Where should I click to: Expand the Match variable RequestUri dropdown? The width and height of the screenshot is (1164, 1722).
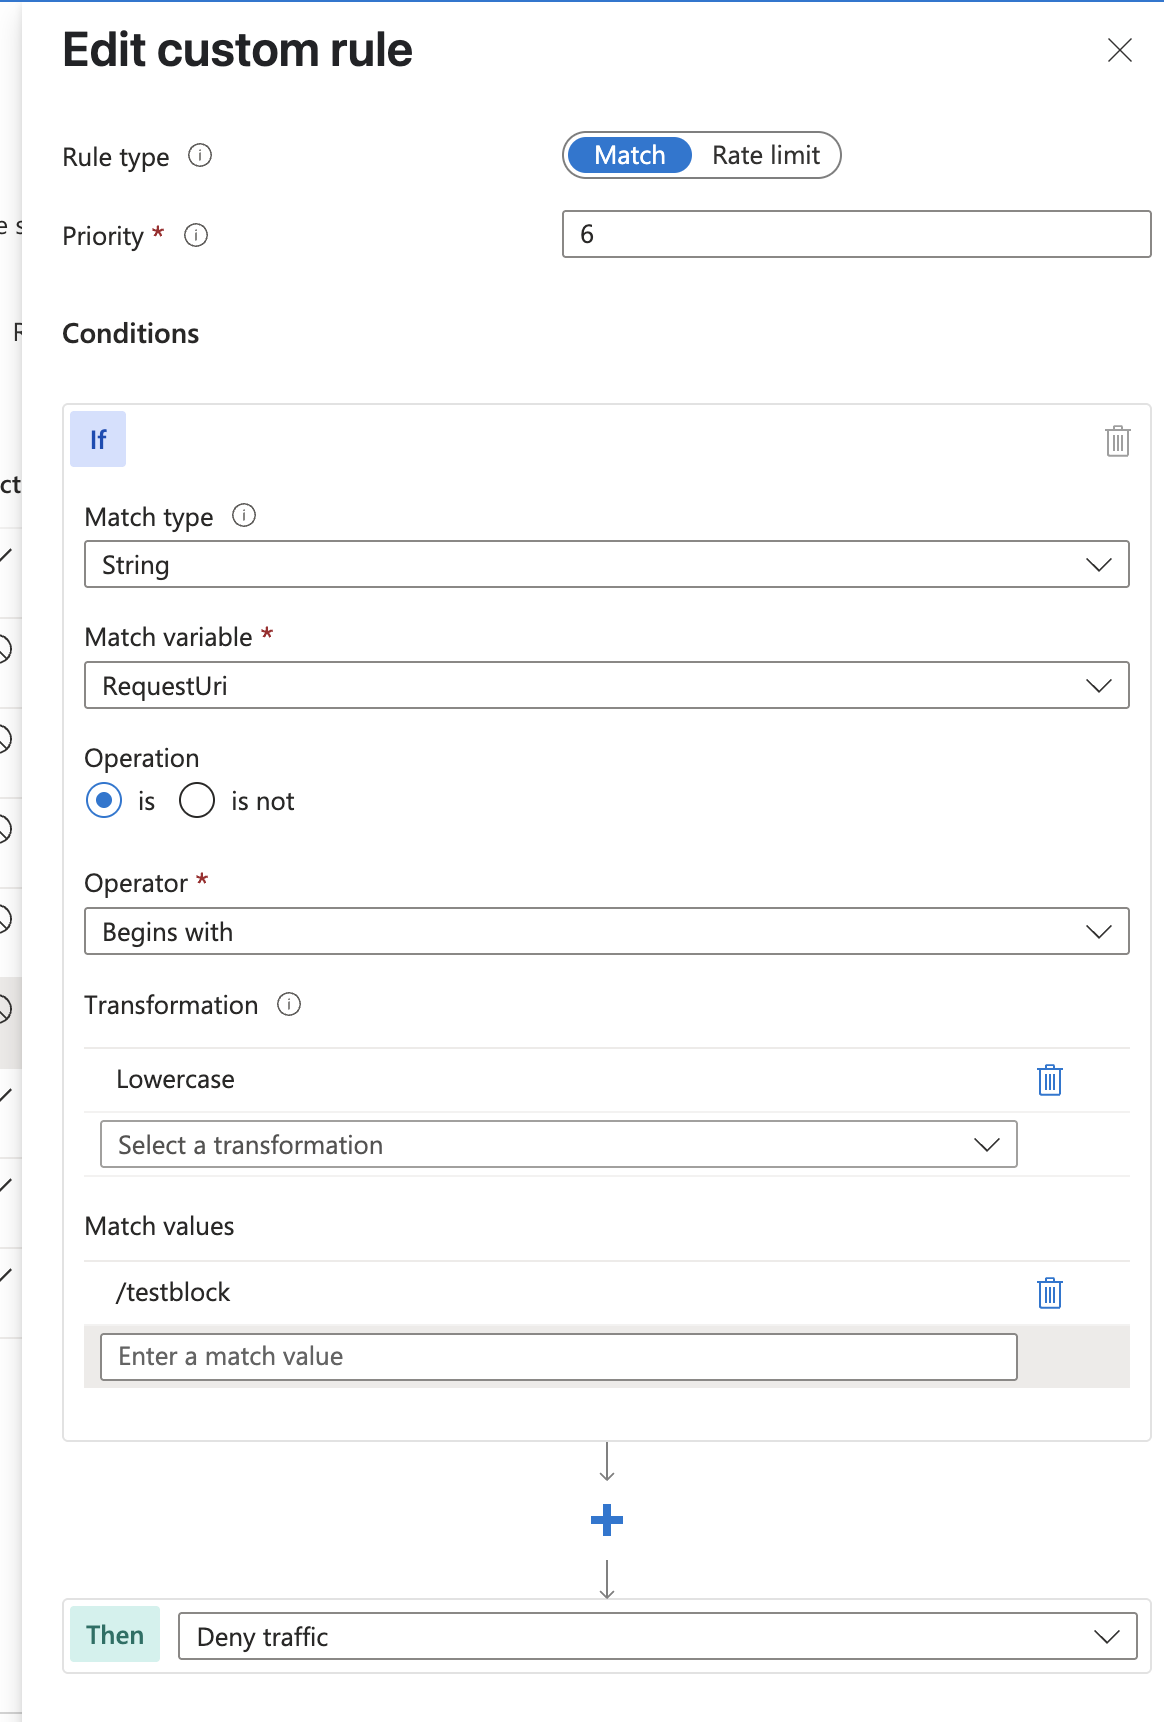click(x=606, y=686)
